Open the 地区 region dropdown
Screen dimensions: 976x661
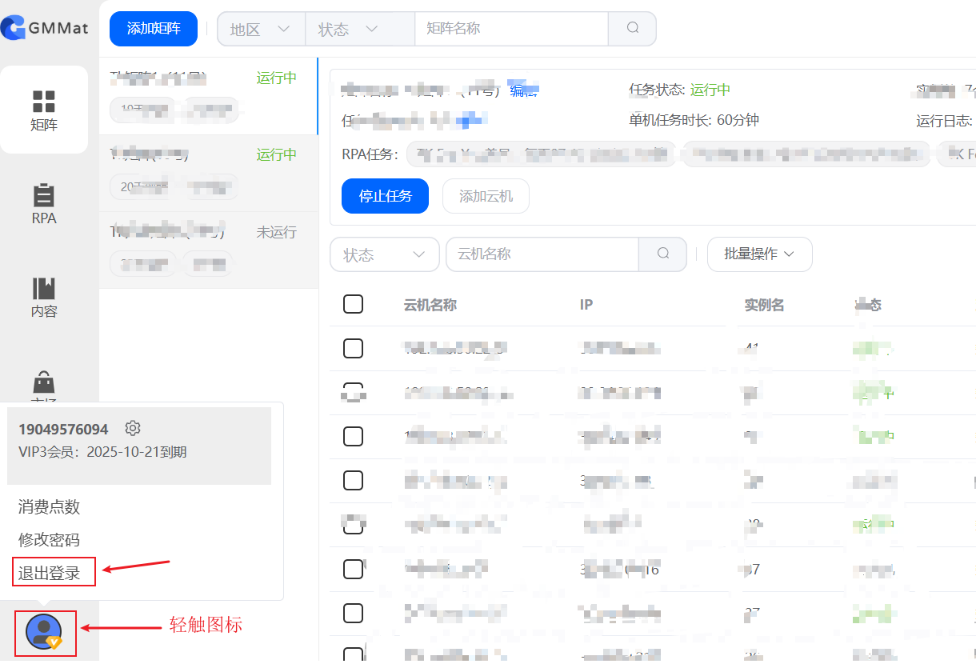(x=261, y=29)
